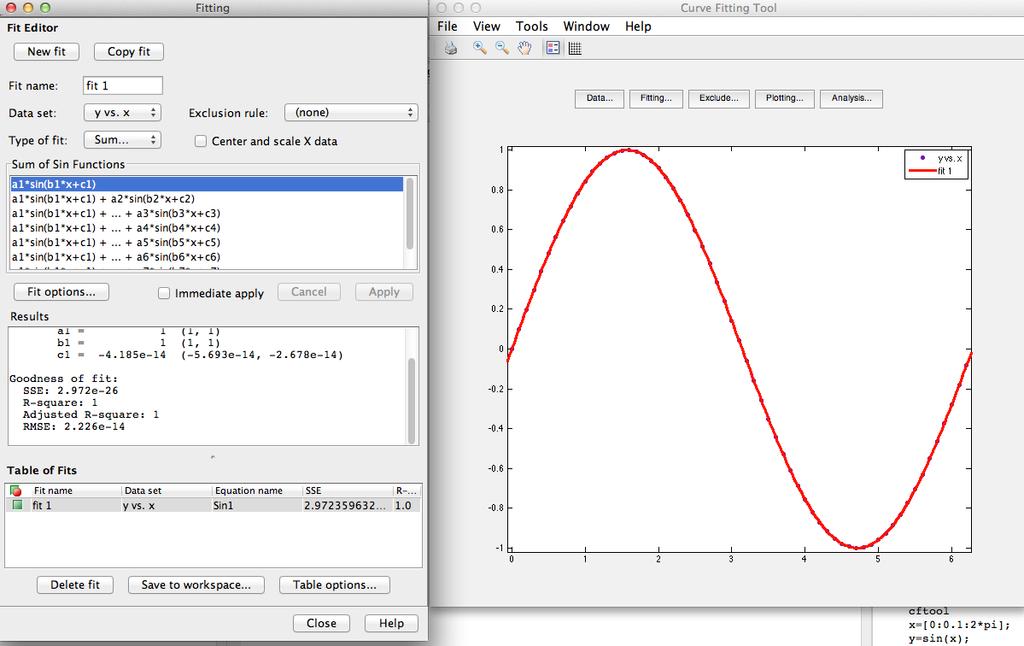Open the View menu
The width and height of the screenshot is (1024, 646).
(x=487, y=26)
